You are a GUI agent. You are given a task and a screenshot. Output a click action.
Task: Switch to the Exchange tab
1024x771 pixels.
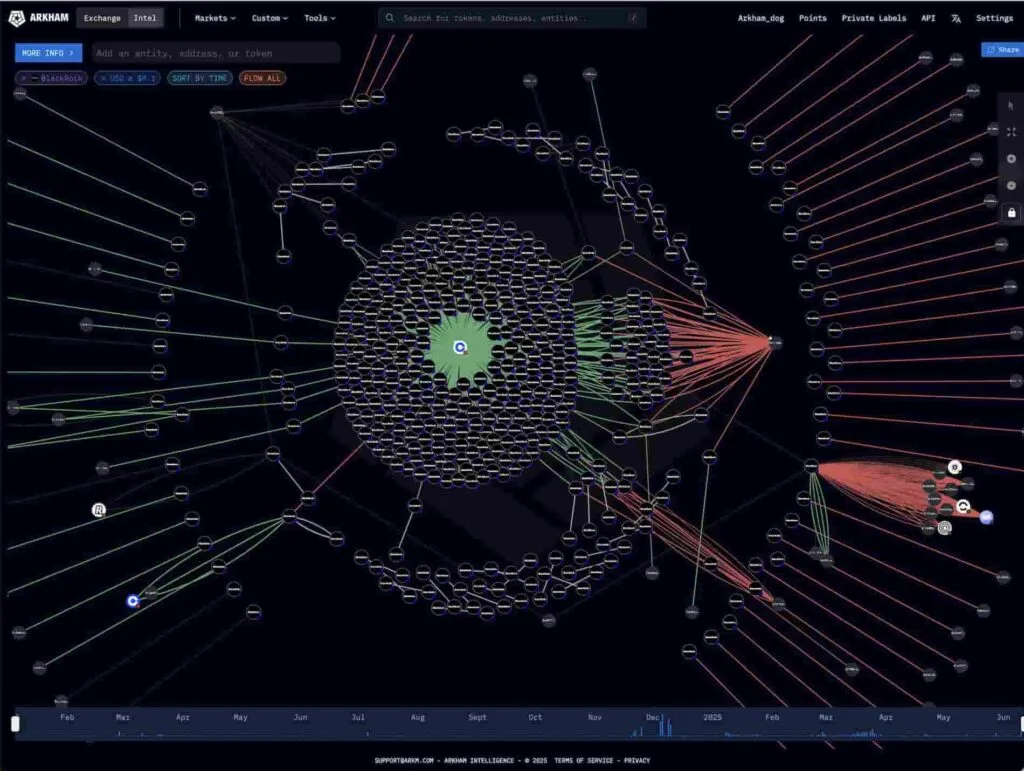pos(102,18)
